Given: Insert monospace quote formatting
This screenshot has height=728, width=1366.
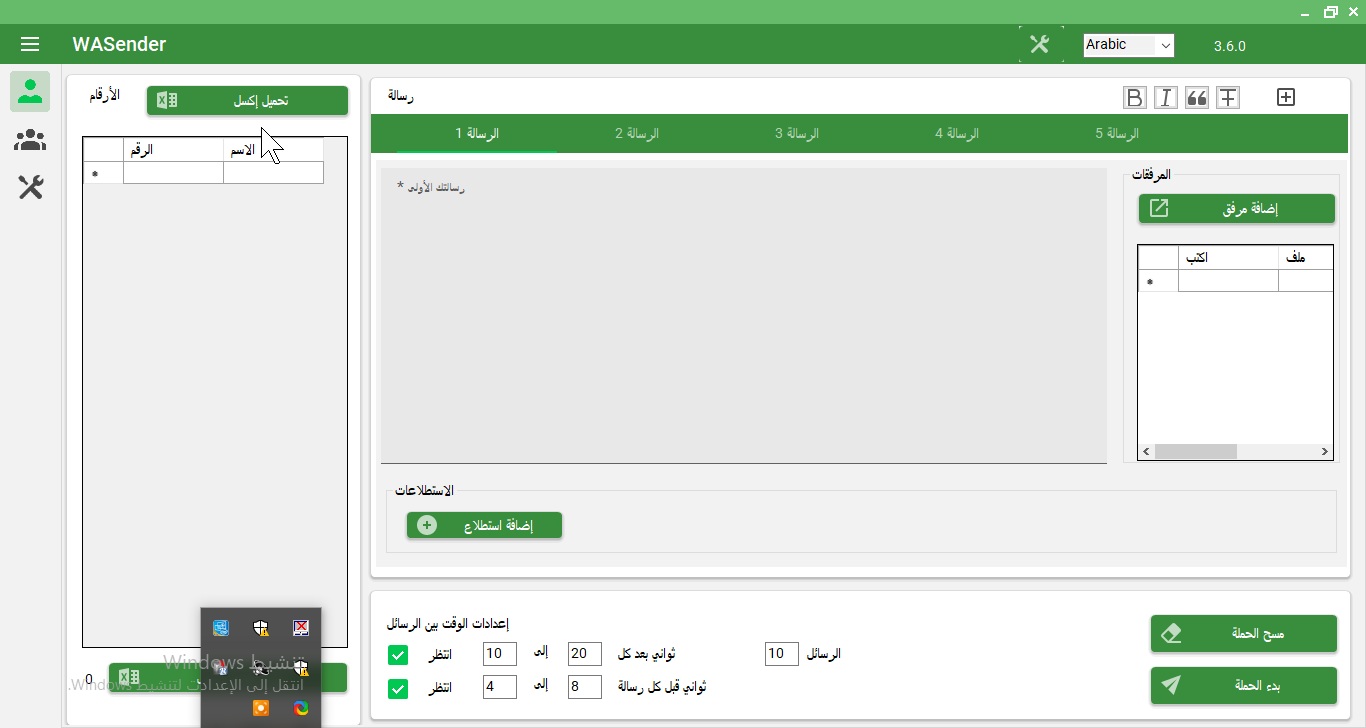Looking at the screenshot, I should (x=1196, y=97).
